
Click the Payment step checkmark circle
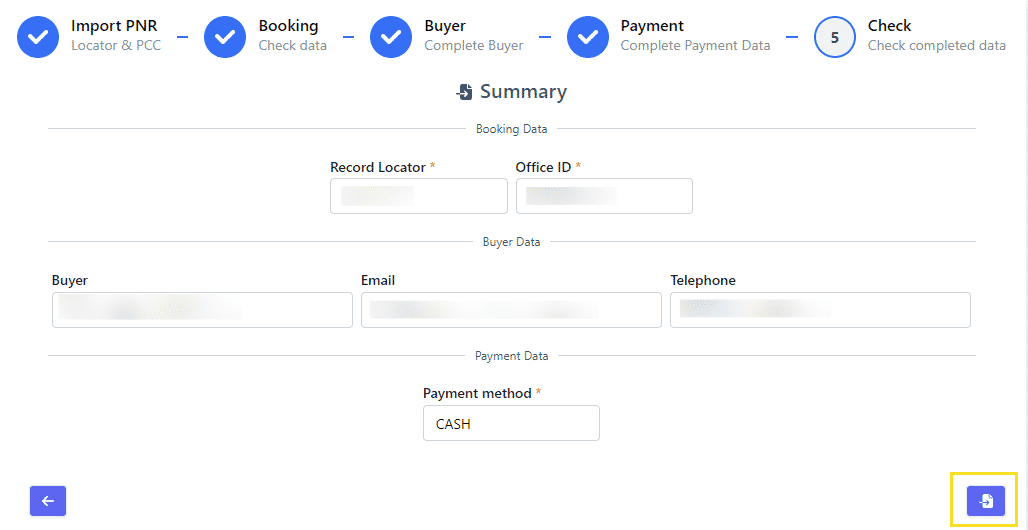588,37
